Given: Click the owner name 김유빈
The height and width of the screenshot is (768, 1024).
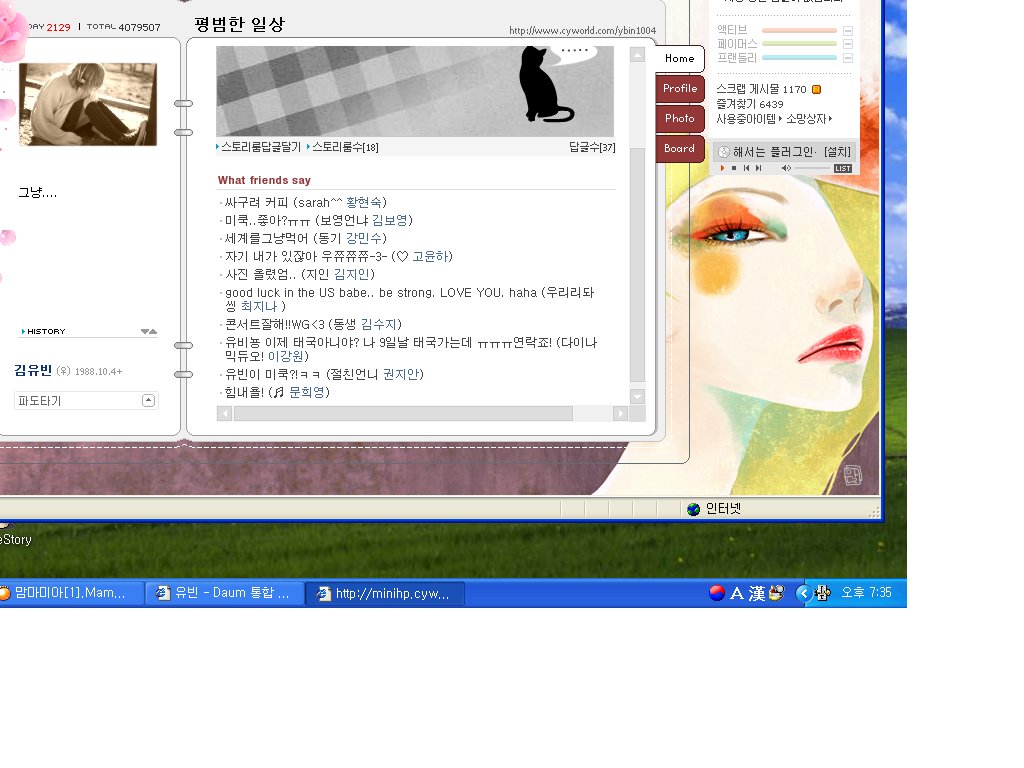Looking at the screenshot, I should point(33,370).
